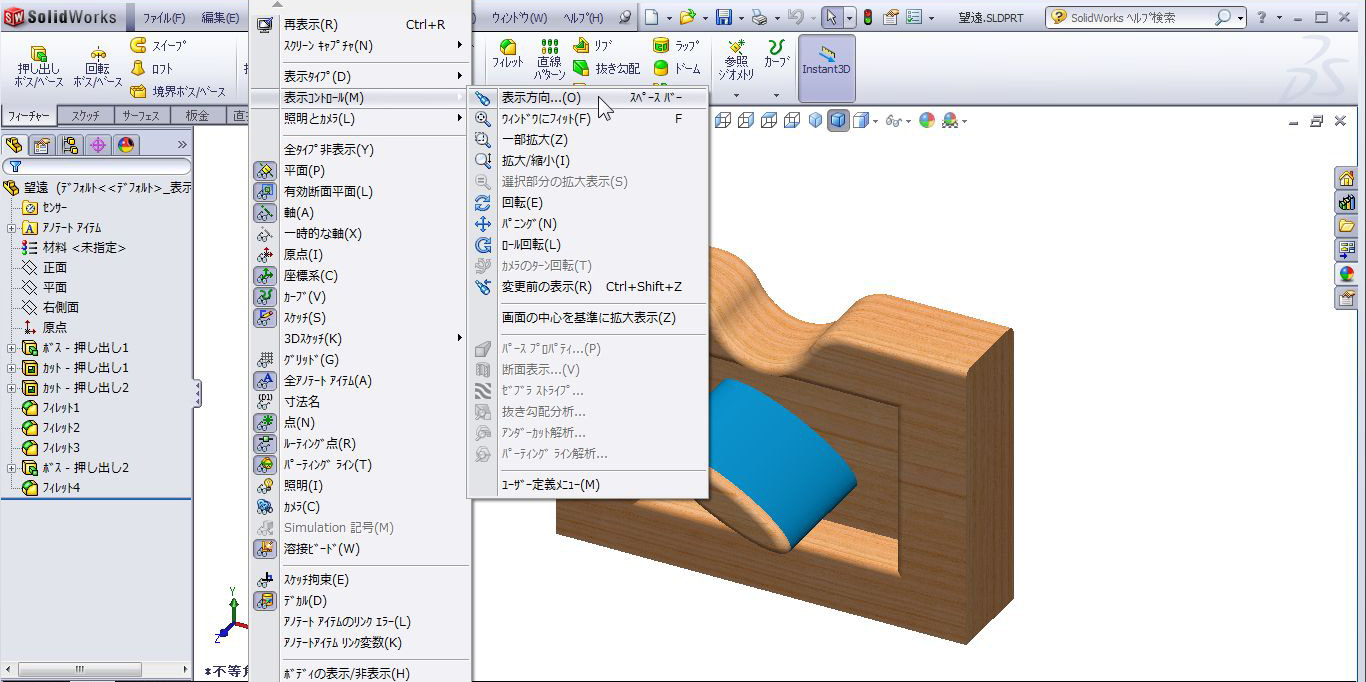Click 再表示(R) redraw entry
The height and width of the screenshot is (682, 1366).
pos(360,25)
